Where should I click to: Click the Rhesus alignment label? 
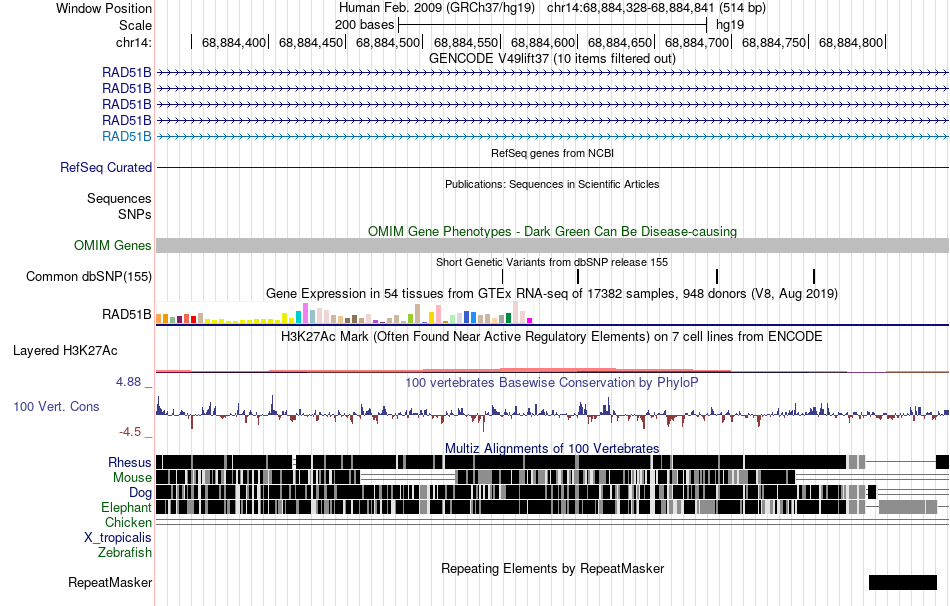(130, 462)
